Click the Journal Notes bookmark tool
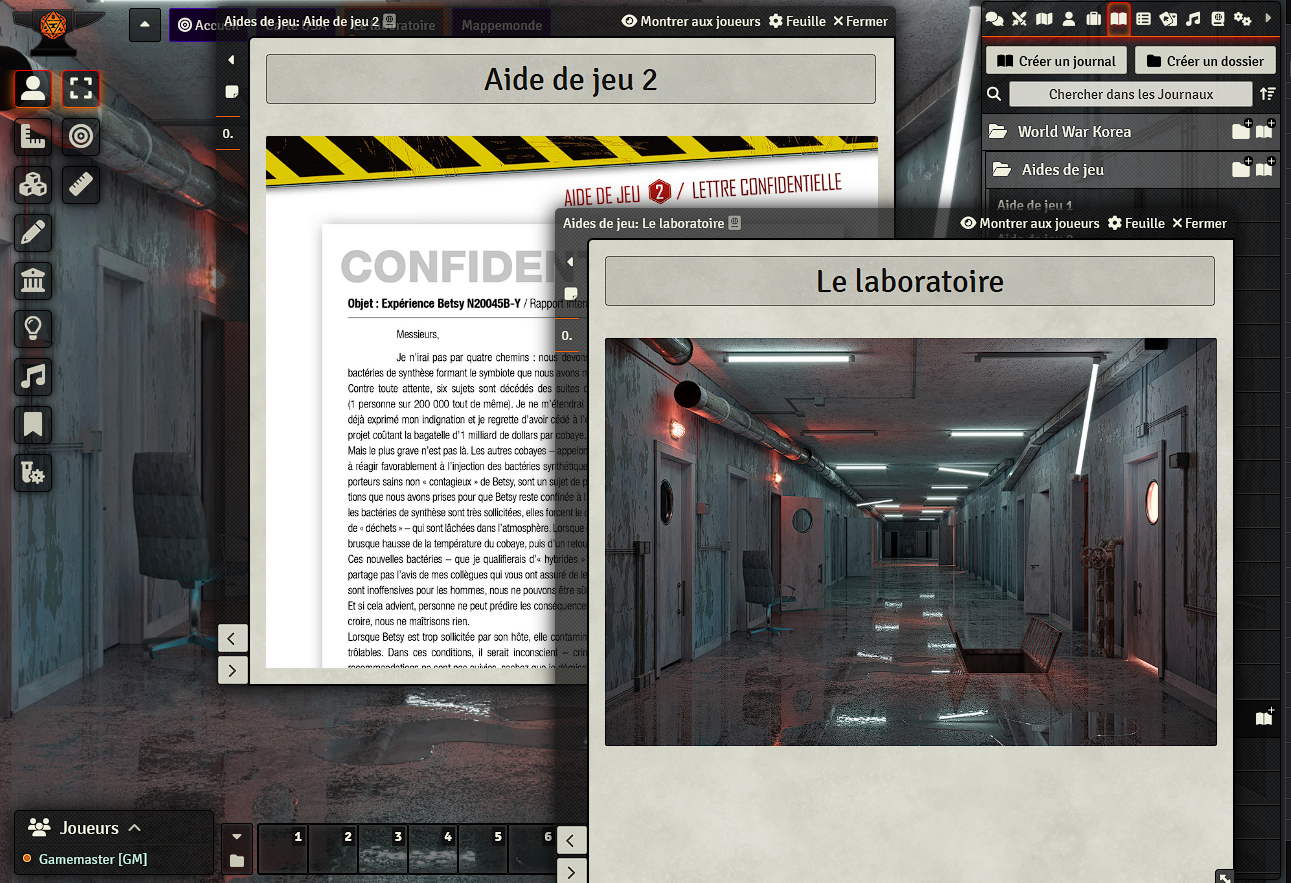The width and height of the screenshot is (1291, 883). click(33, 424)
